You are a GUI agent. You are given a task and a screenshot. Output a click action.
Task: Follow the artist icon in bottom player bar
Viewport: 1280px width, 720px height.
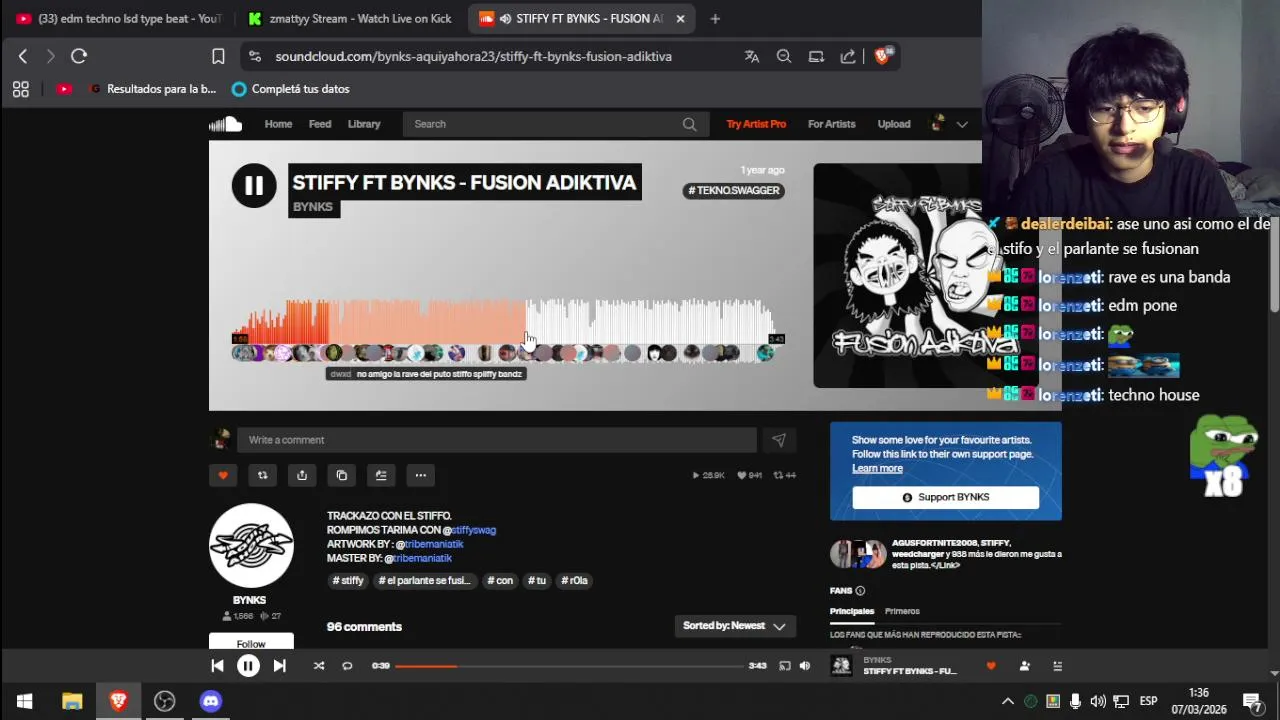pos(1024,666)
